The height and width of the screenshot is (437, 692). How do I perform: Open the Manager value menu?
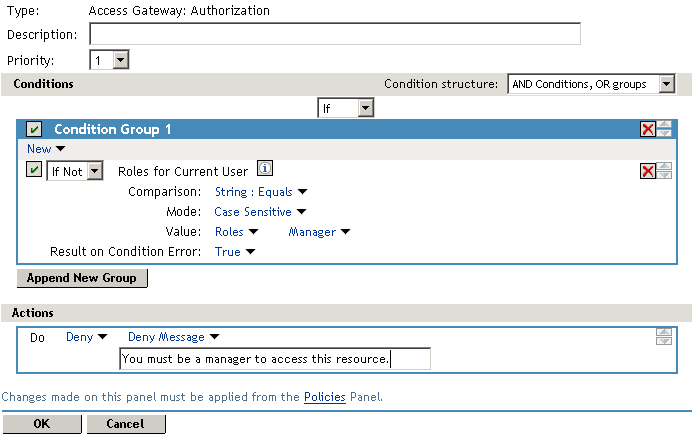coord(319,232)
